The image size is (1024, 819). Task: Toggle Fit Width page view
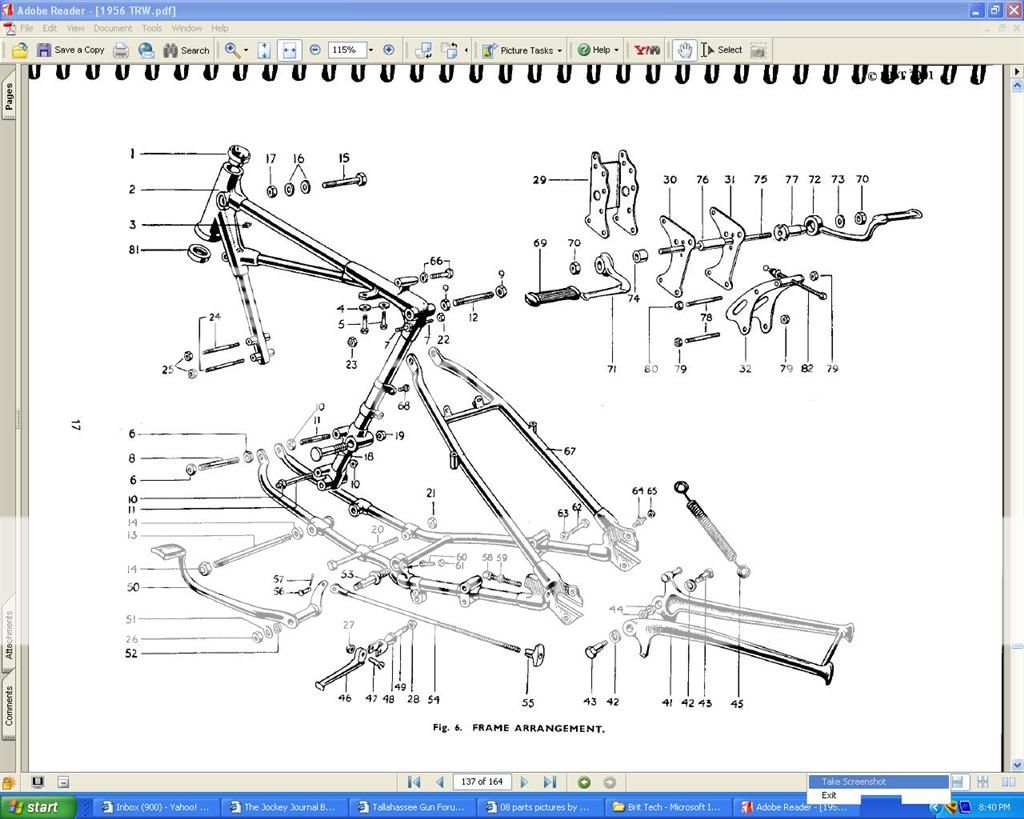pyautogui.click(x=289, y=50)
